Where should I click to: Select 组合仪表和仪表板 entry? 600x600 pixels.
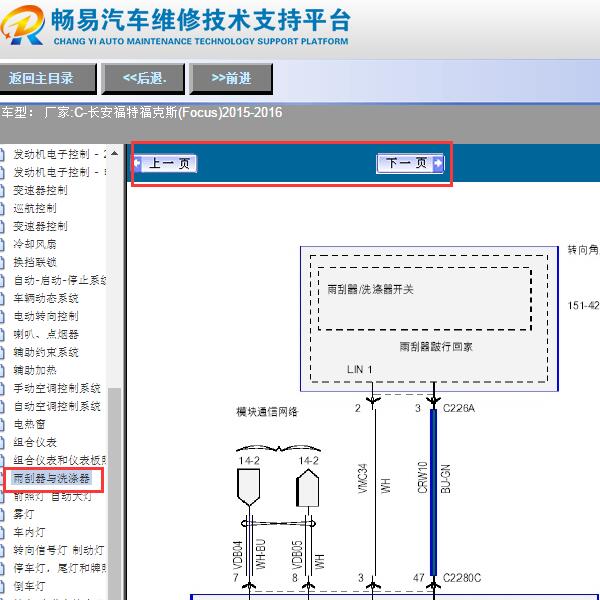click(60, 460)
